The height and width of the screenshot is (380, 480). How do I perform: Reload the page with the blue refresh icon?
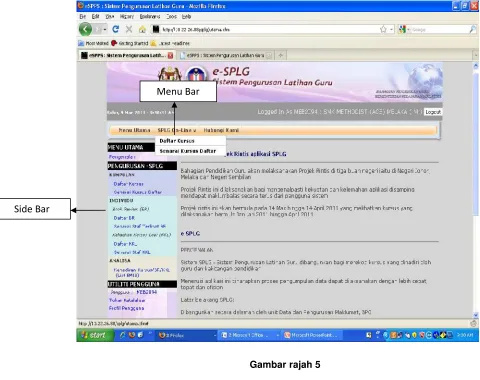click(x=115, y=29)
